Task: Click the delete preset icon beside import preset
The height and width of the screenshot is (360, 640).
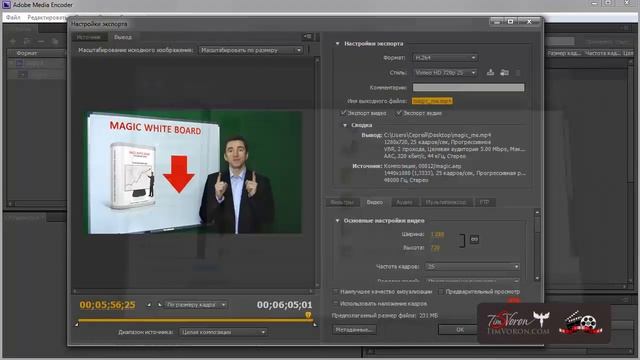Action: click(518, 73)
